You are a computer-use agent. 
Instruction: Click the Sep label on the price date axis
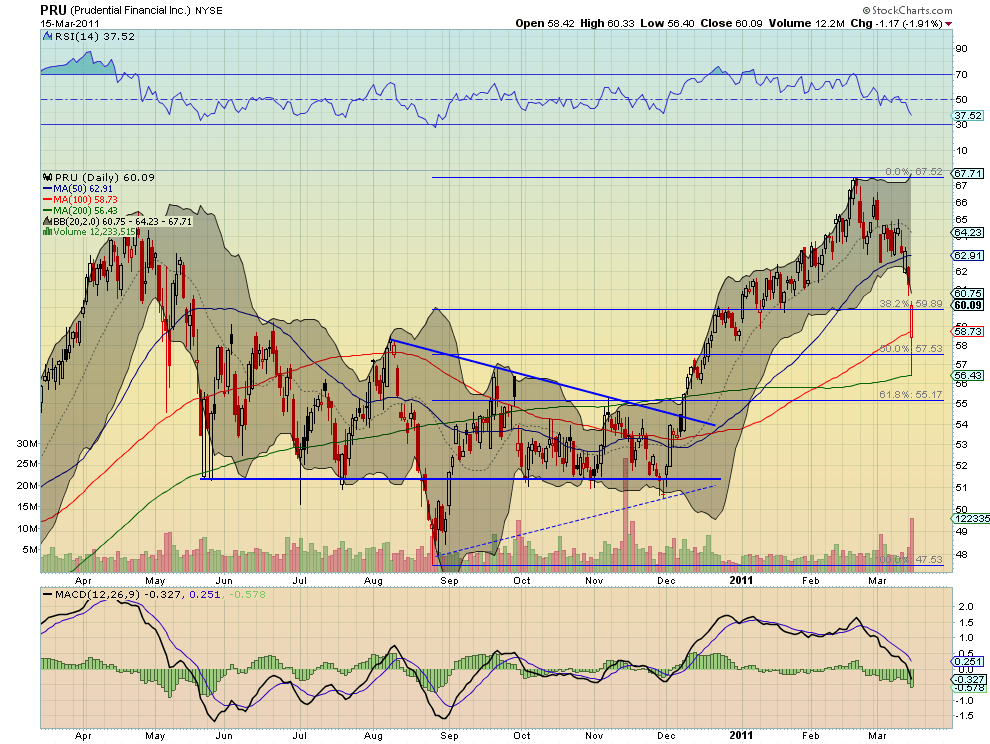coord(449,580)
